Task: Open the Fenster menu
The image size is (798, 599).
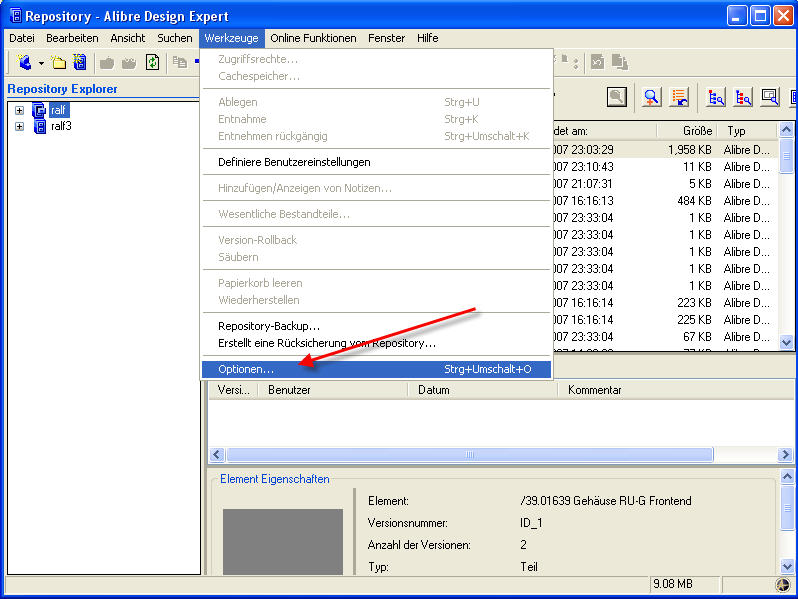Action: pos(386,38)
